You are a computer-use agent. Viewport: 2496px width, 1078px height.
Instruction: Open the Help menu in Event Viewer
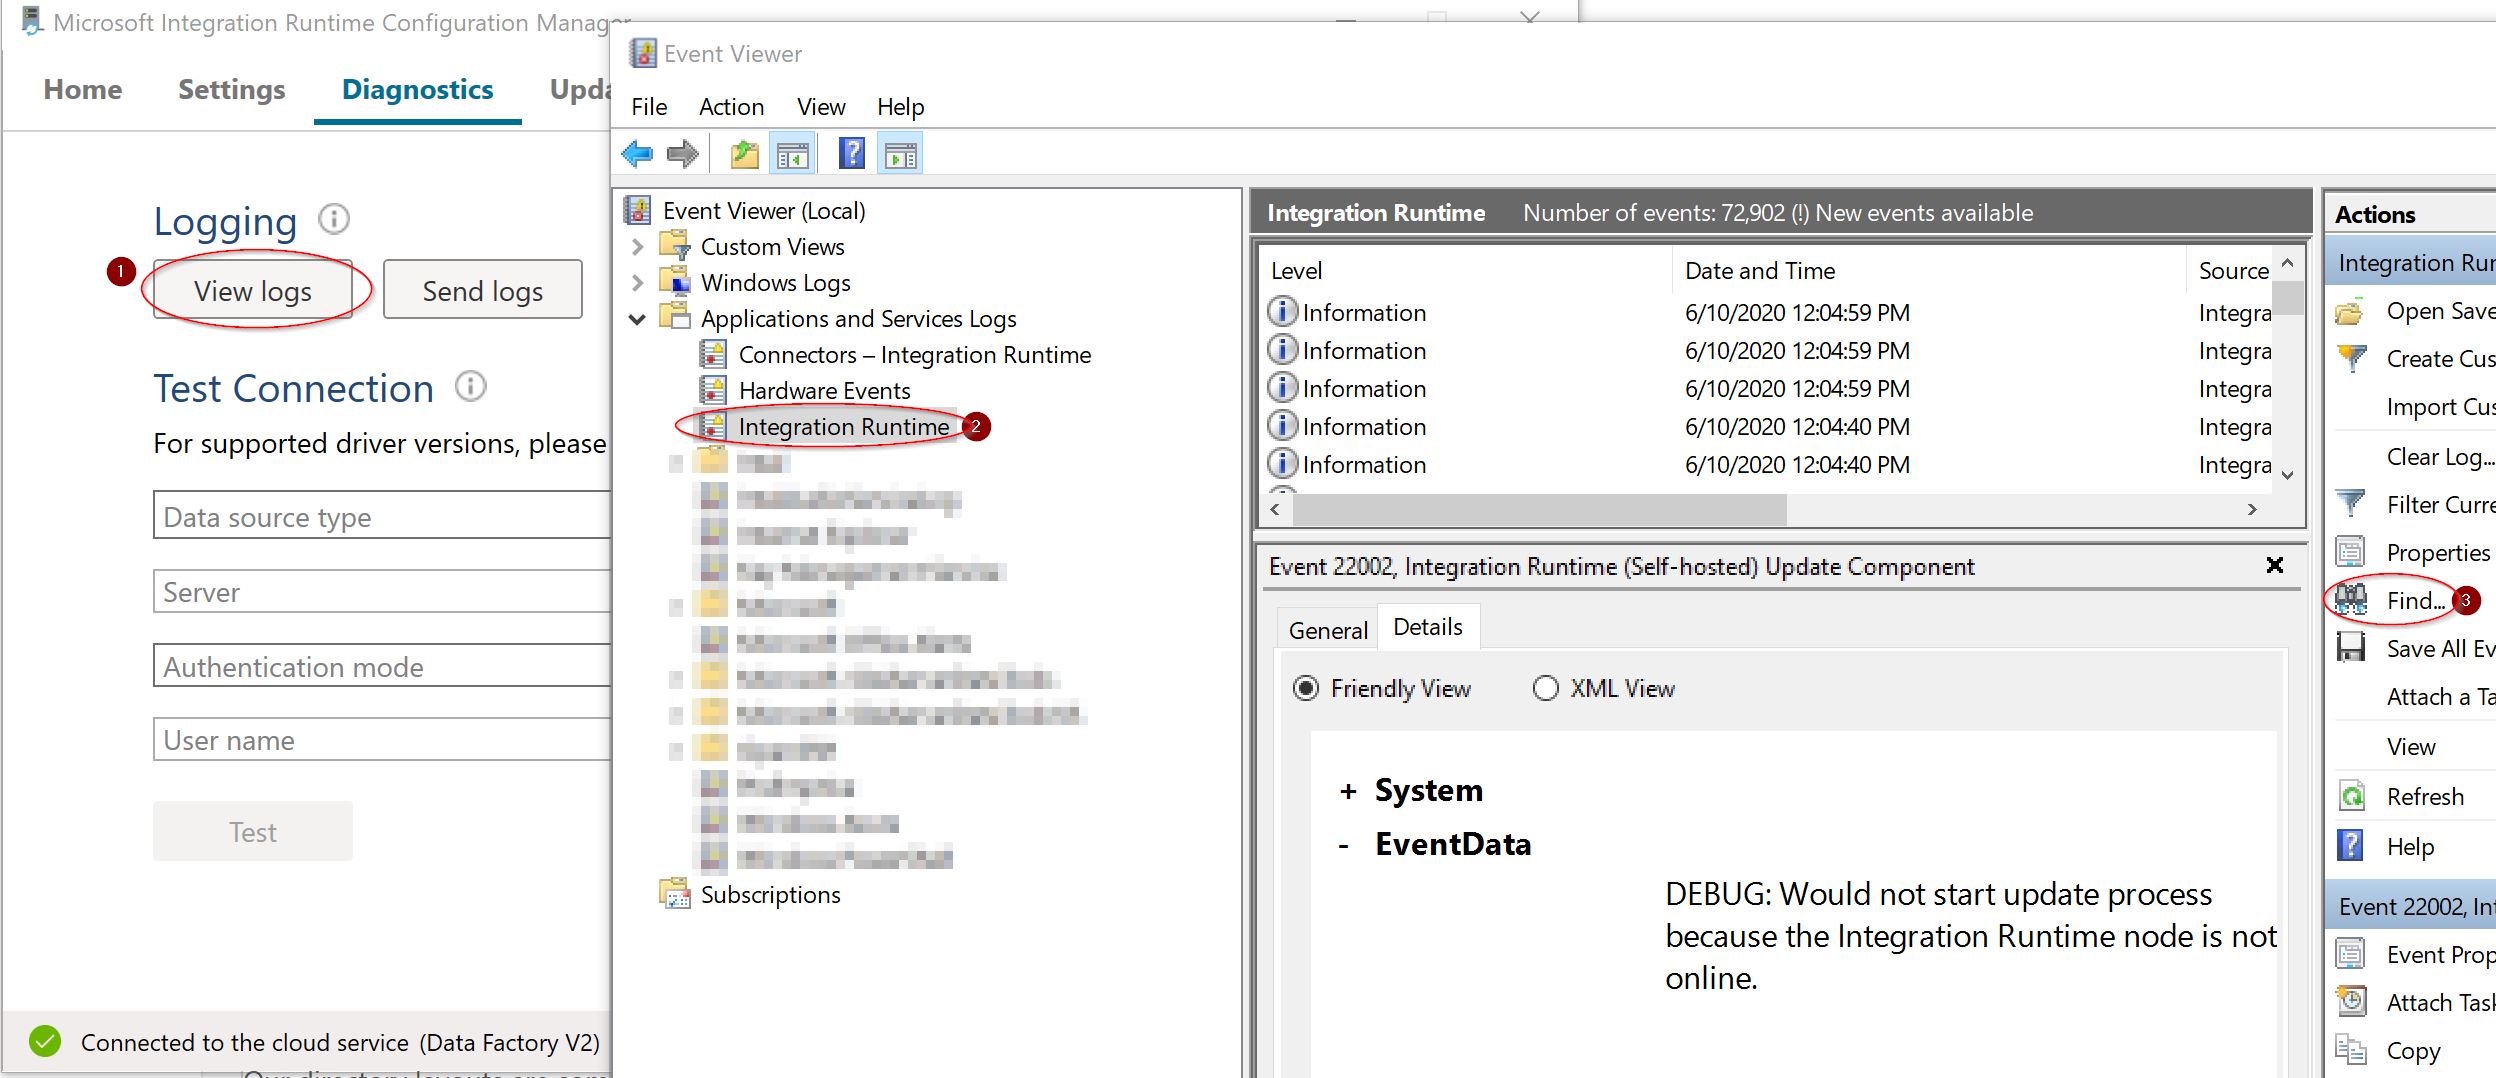tap(900, 107)
